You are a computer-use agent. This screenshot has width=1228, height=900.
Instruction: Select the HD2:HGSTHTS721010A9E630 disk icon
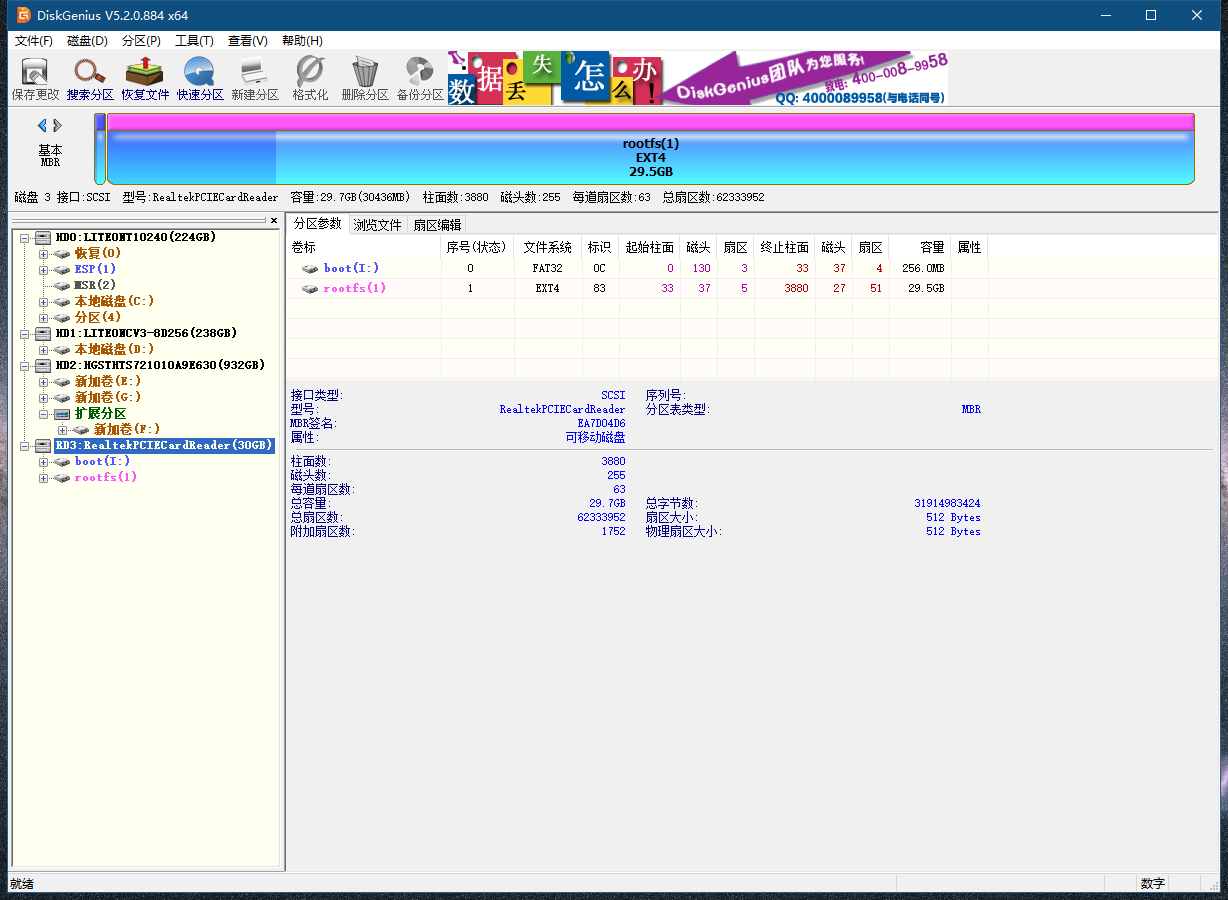coord(42,365)
